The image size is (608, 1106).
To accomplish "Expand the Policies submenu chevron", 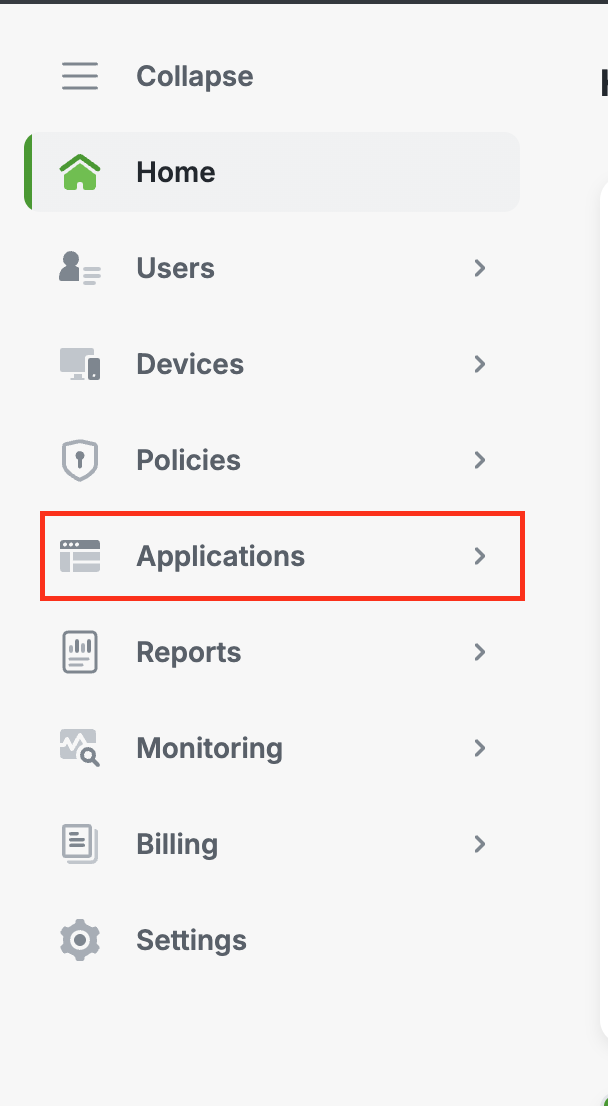I will click(480, 460).
